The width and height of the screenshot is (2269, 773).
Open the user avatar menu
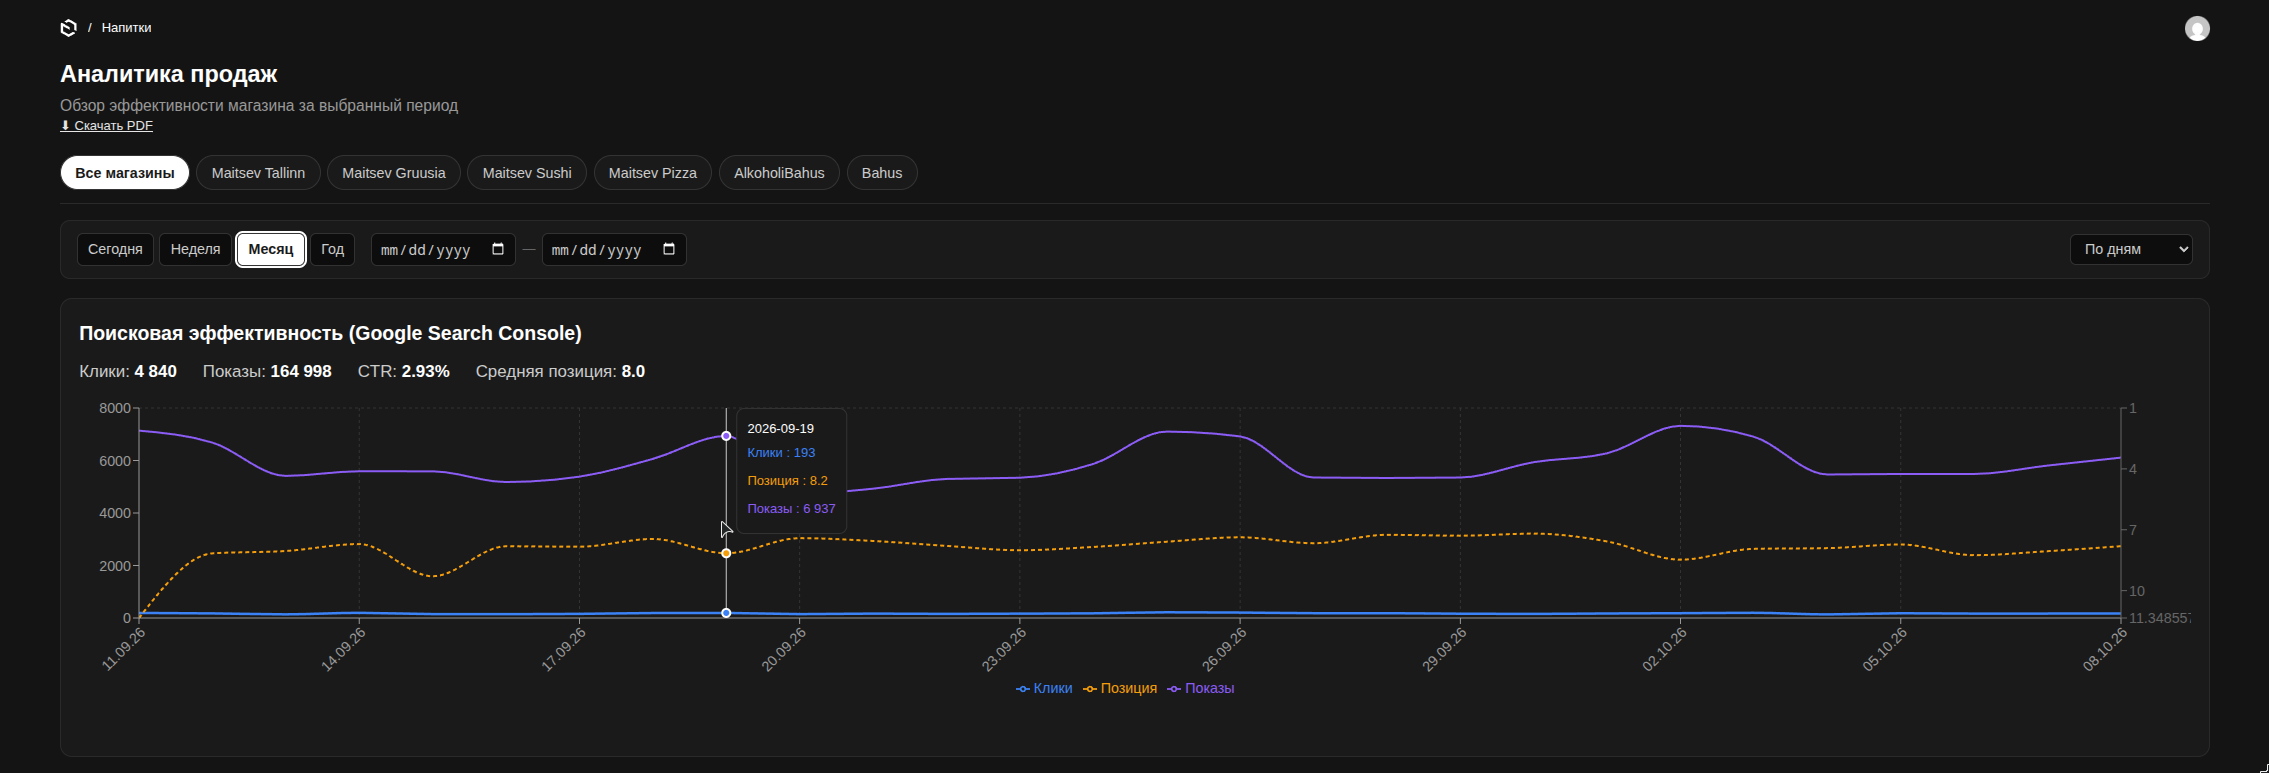(x=2197, y=28)
